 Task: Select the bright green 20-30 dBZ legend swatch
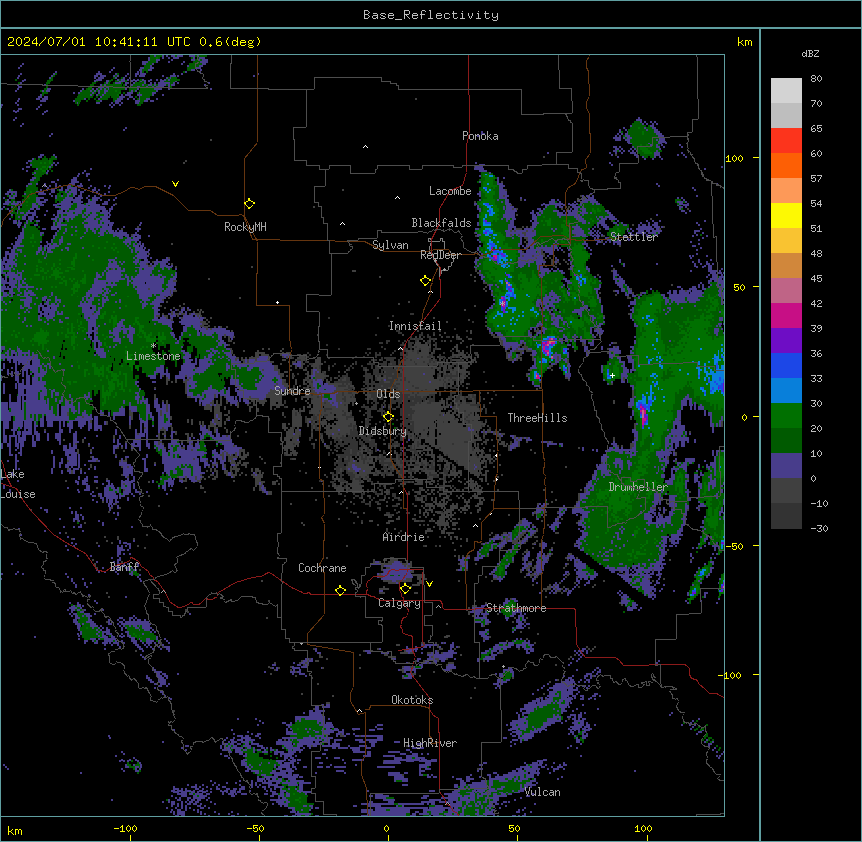[786, 416]
